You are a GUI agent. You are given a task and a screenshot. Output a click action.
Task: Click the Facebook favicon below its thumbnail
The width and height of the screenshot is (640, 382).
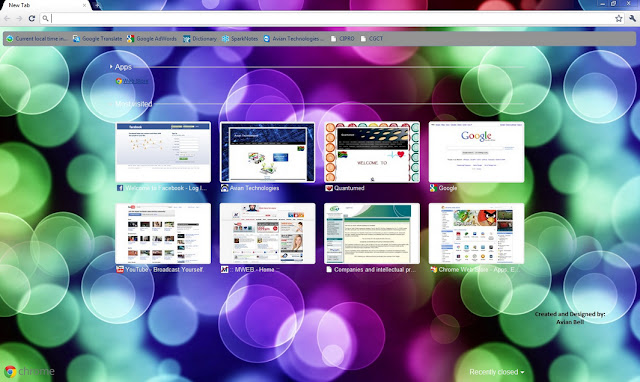(x=120, y=188)
